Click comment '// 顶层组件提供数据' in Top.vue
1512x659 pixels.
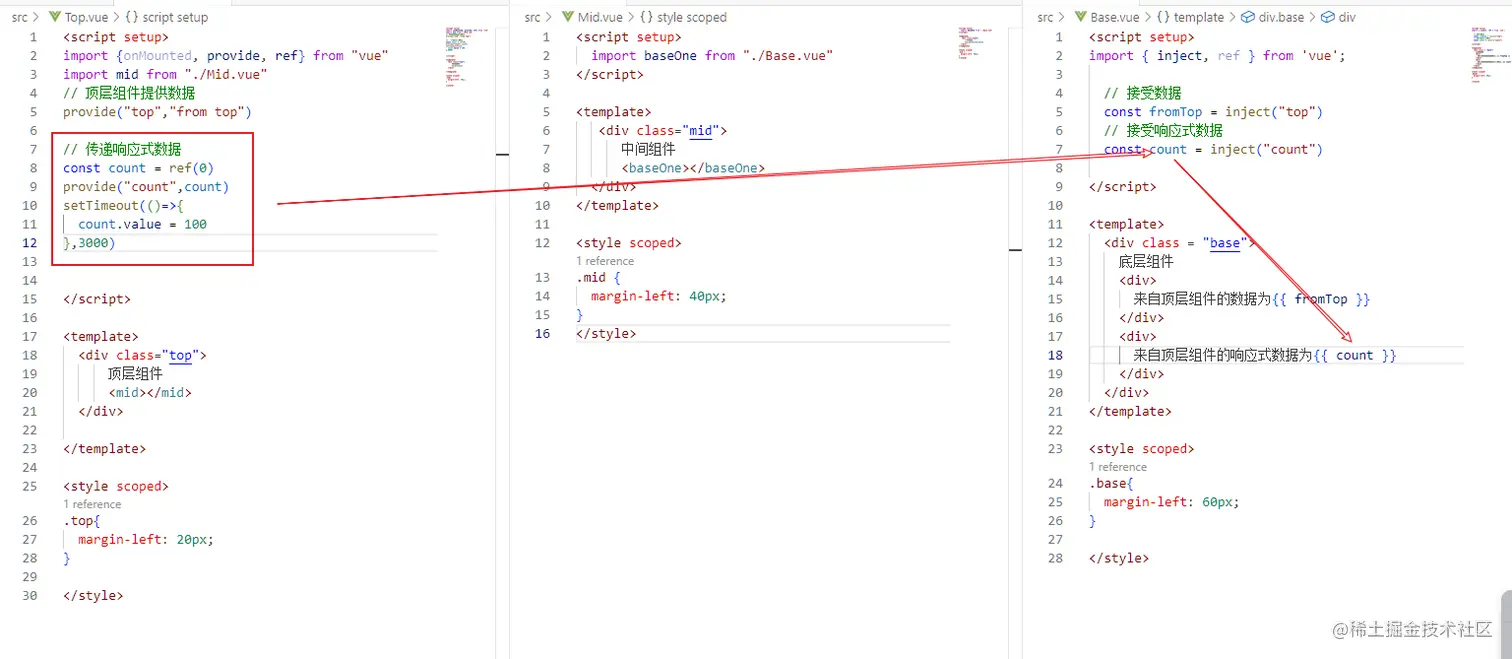click(129, 93)
